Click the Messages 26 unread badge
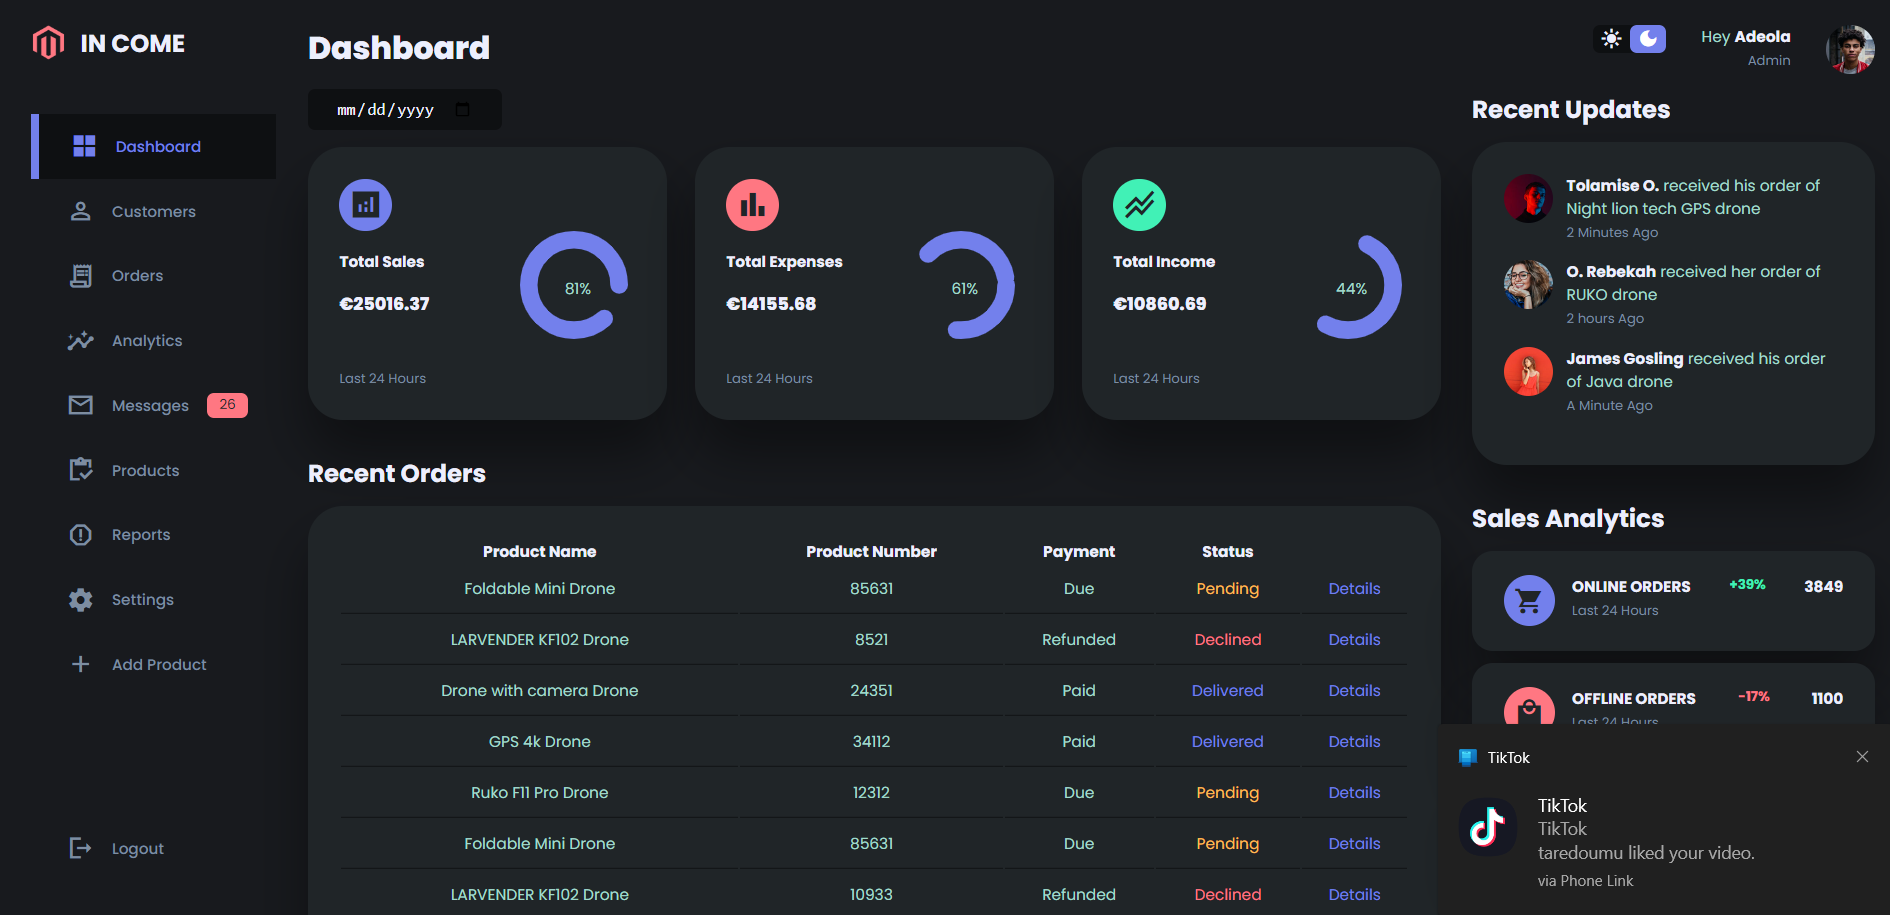 (x=227, y=405)
